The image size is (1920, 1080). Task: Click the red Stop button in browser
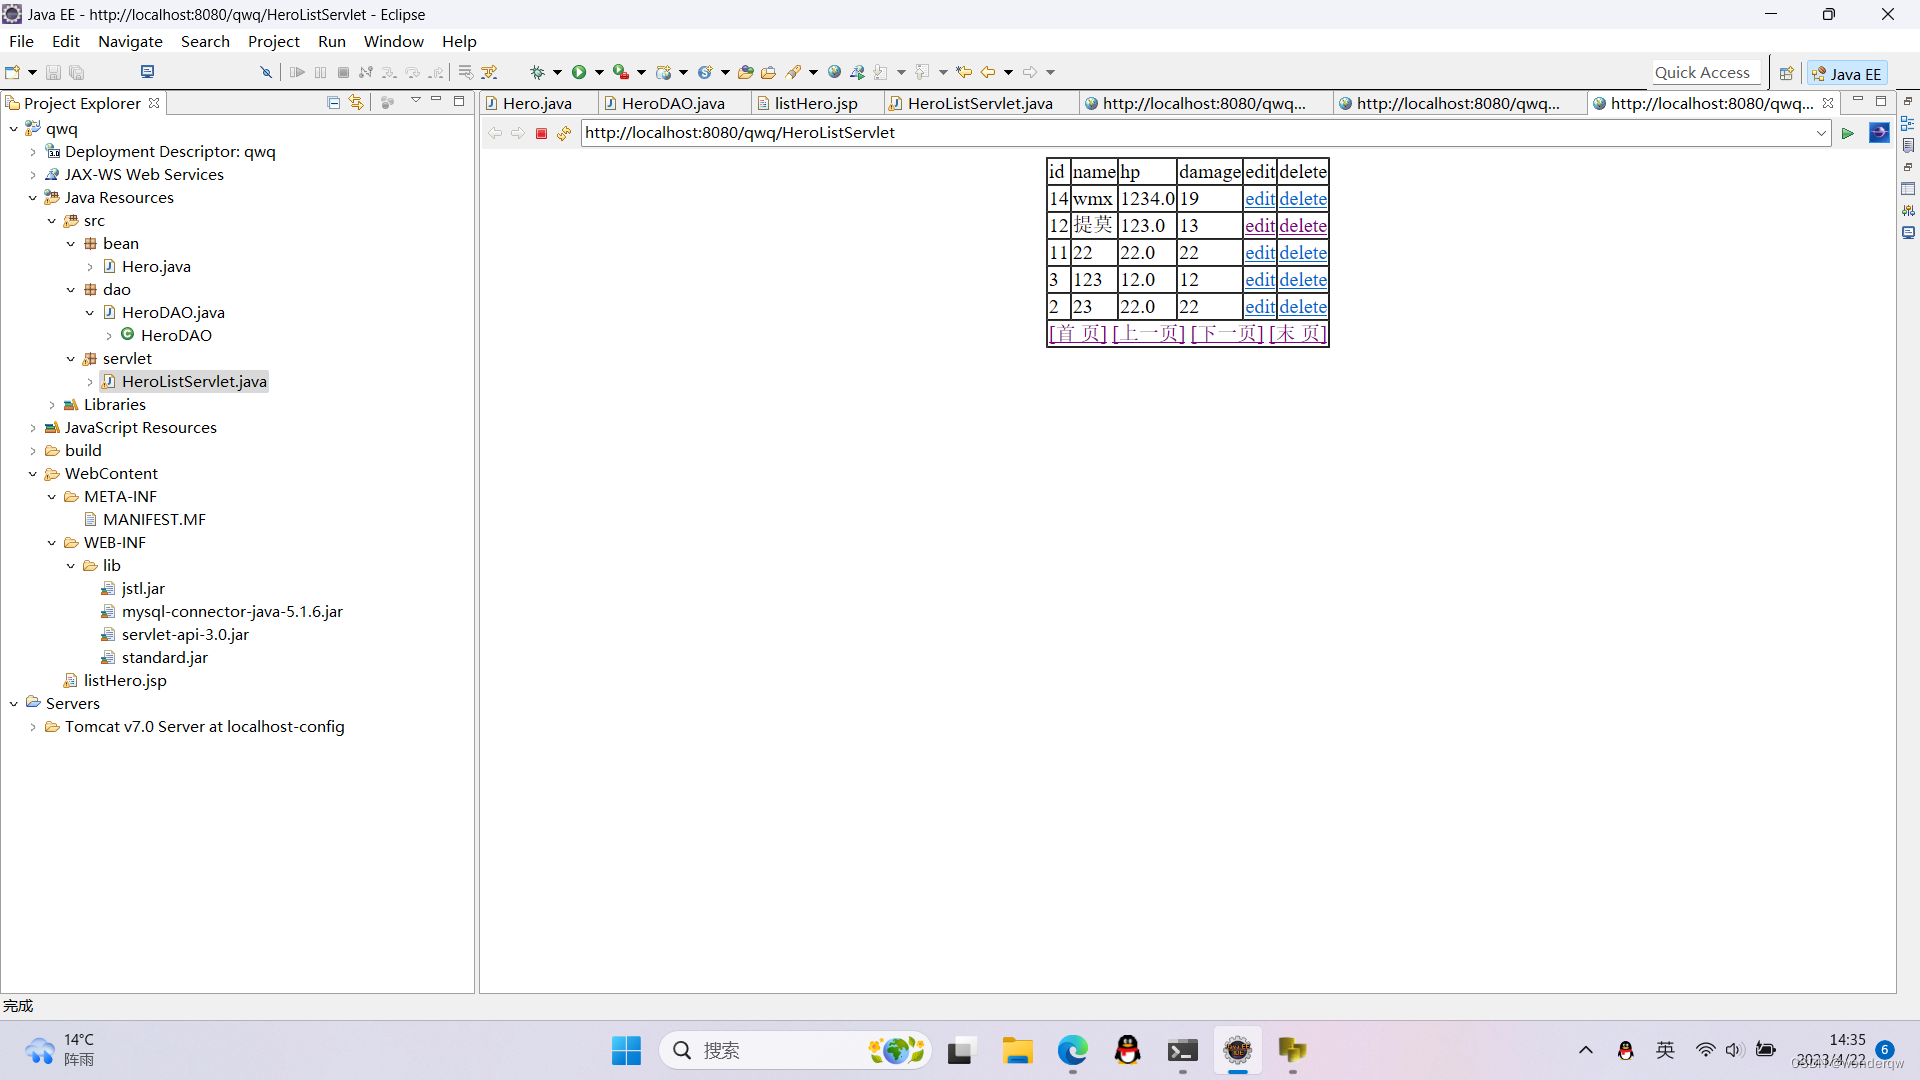541,133
